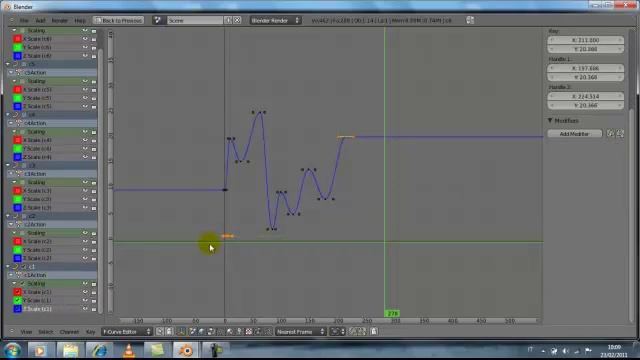Click the red X Scale (c5) color box
The height and width of the screenshot is (360, 640).
click(x=17, y=90)
